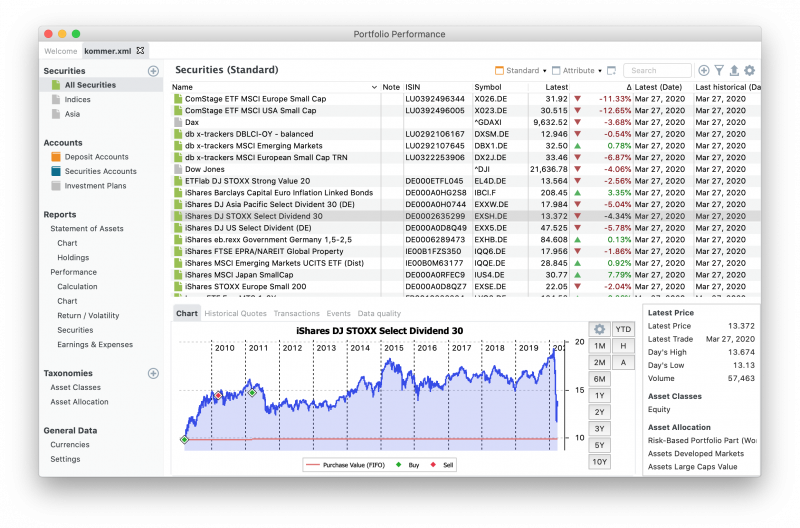Click the Deposit Accounts orange icon
Image resolution: width=800 pixels, height=528 pixels.
(56, 157)
